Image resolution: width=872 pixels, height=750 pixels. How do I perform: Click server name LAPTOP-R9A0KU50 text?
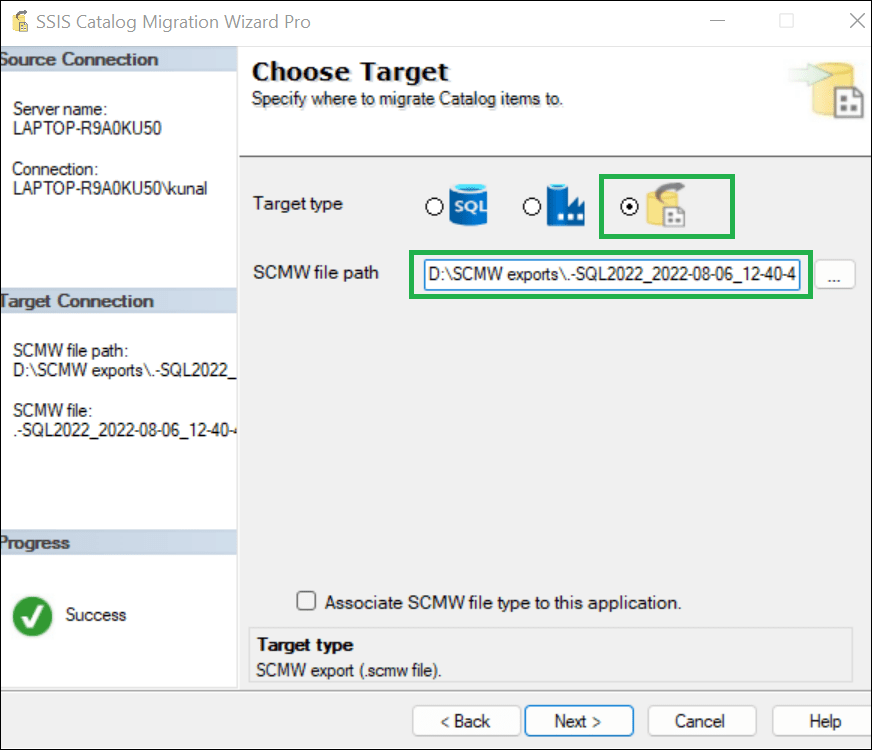point(87,128)
